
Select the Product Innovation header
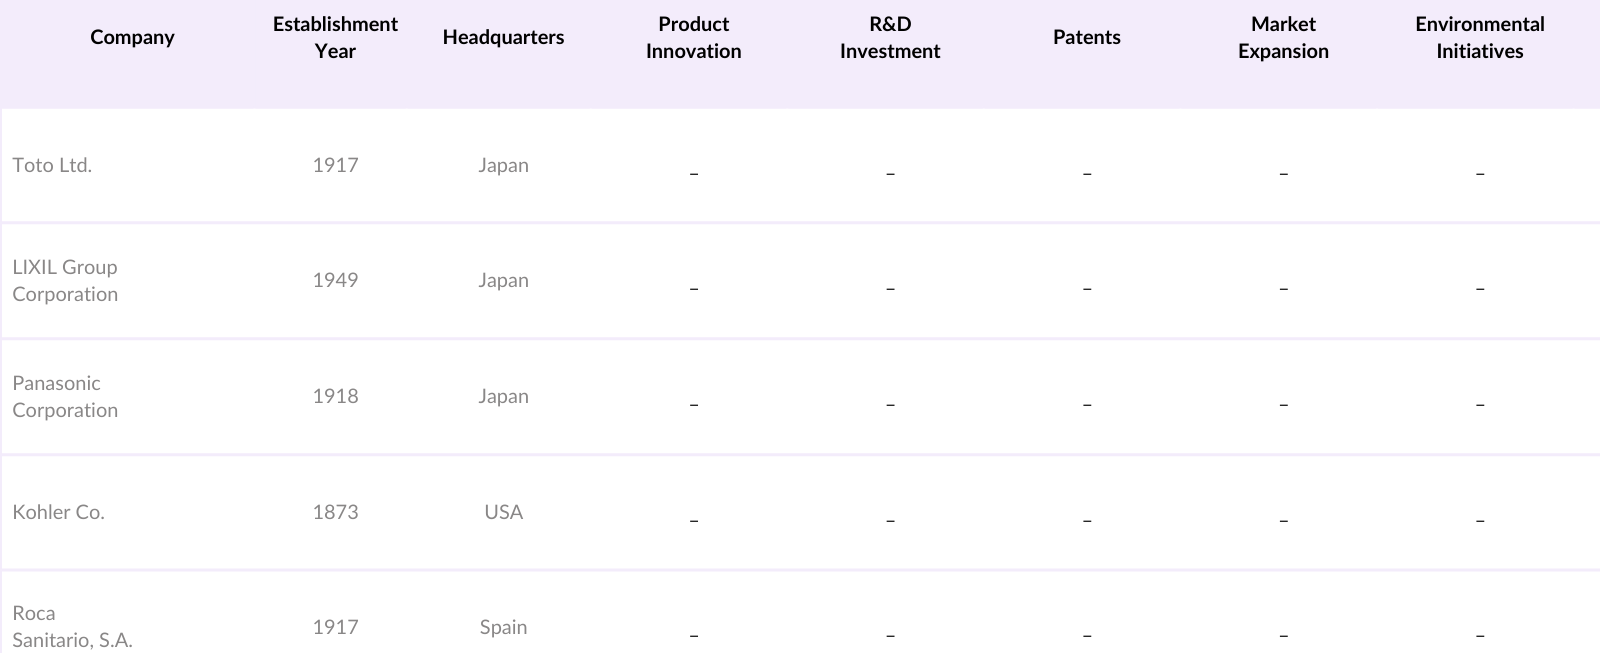point(693,37)
